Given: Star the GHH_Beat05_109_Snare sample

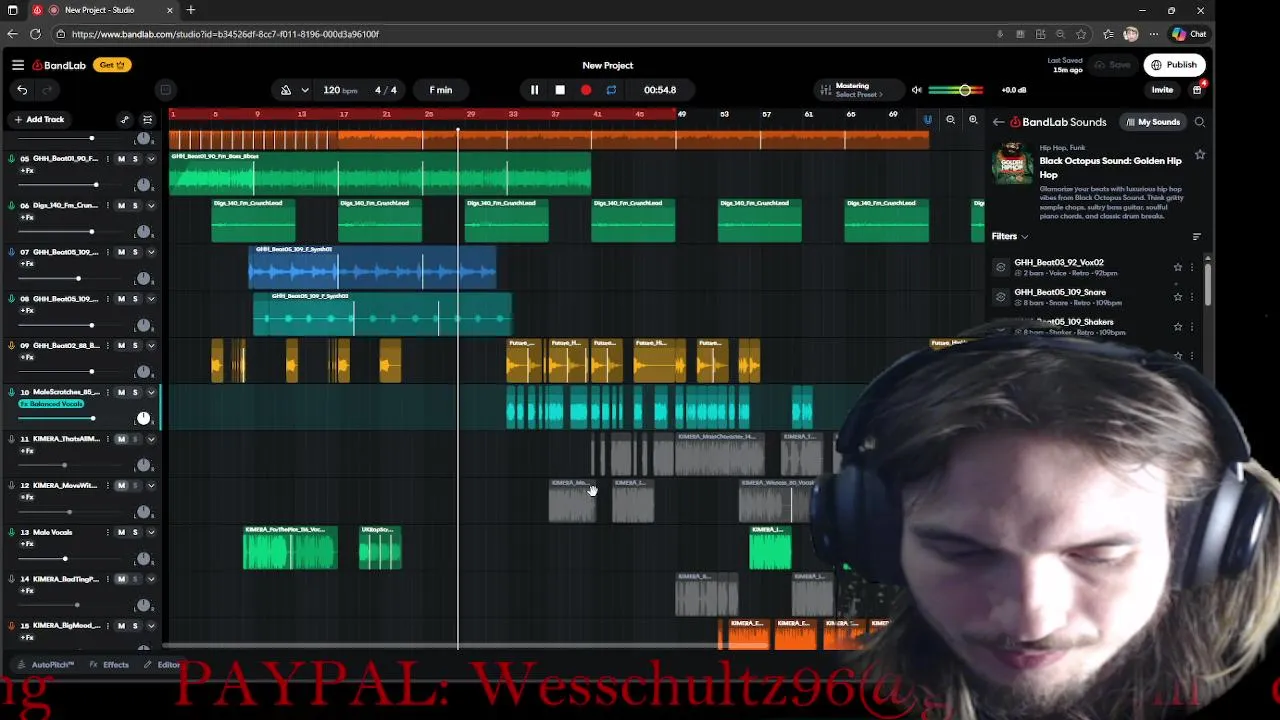Looking at the screenshot, I should click(1177, 297).
